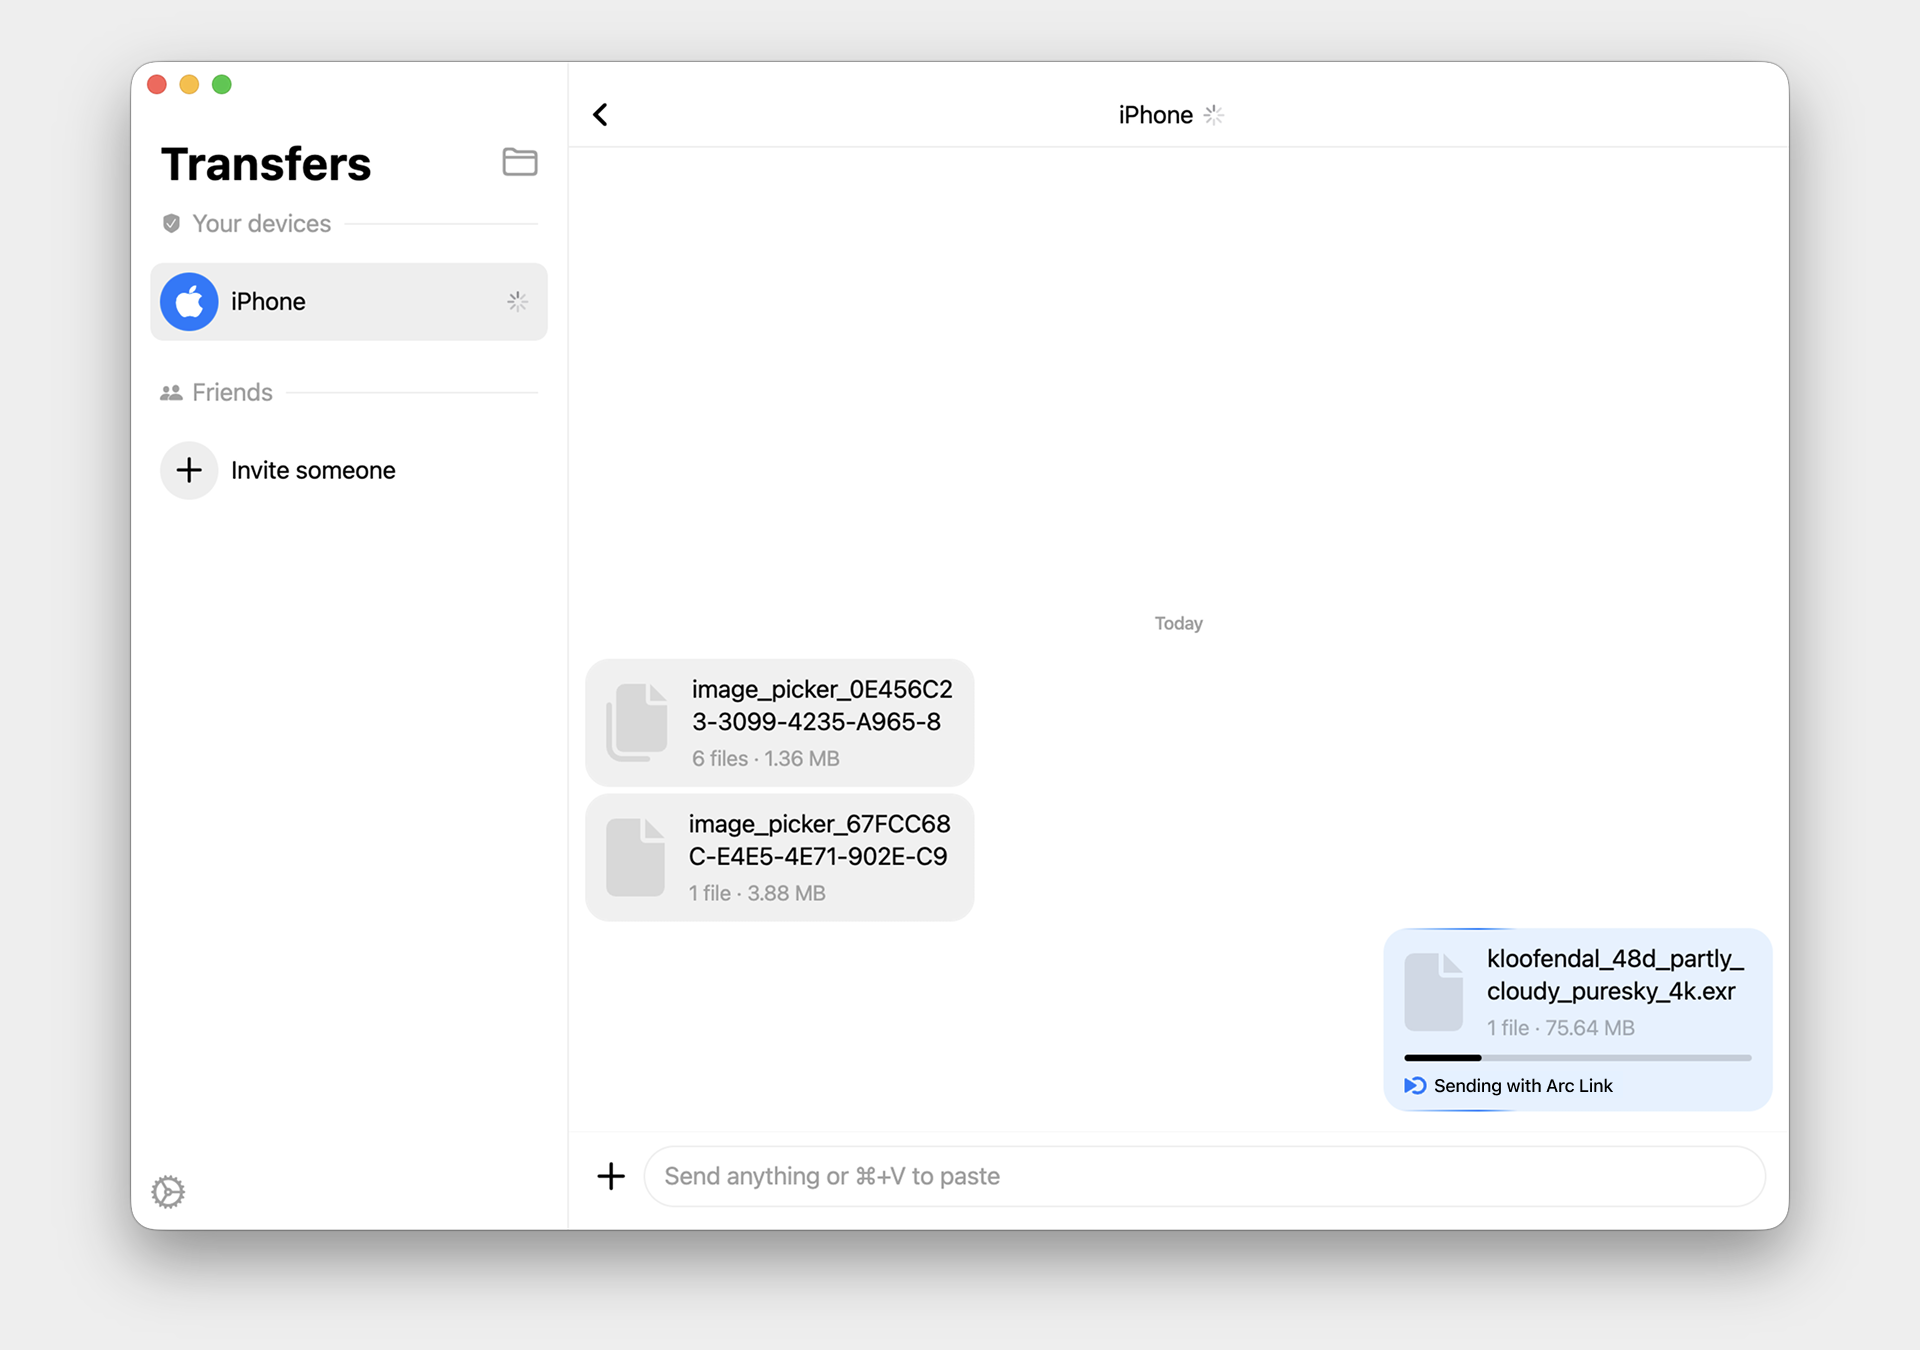Click the loading spinner in iPhone sidebar row
The image size is (1920, 1350).
(x=517, y=301)
